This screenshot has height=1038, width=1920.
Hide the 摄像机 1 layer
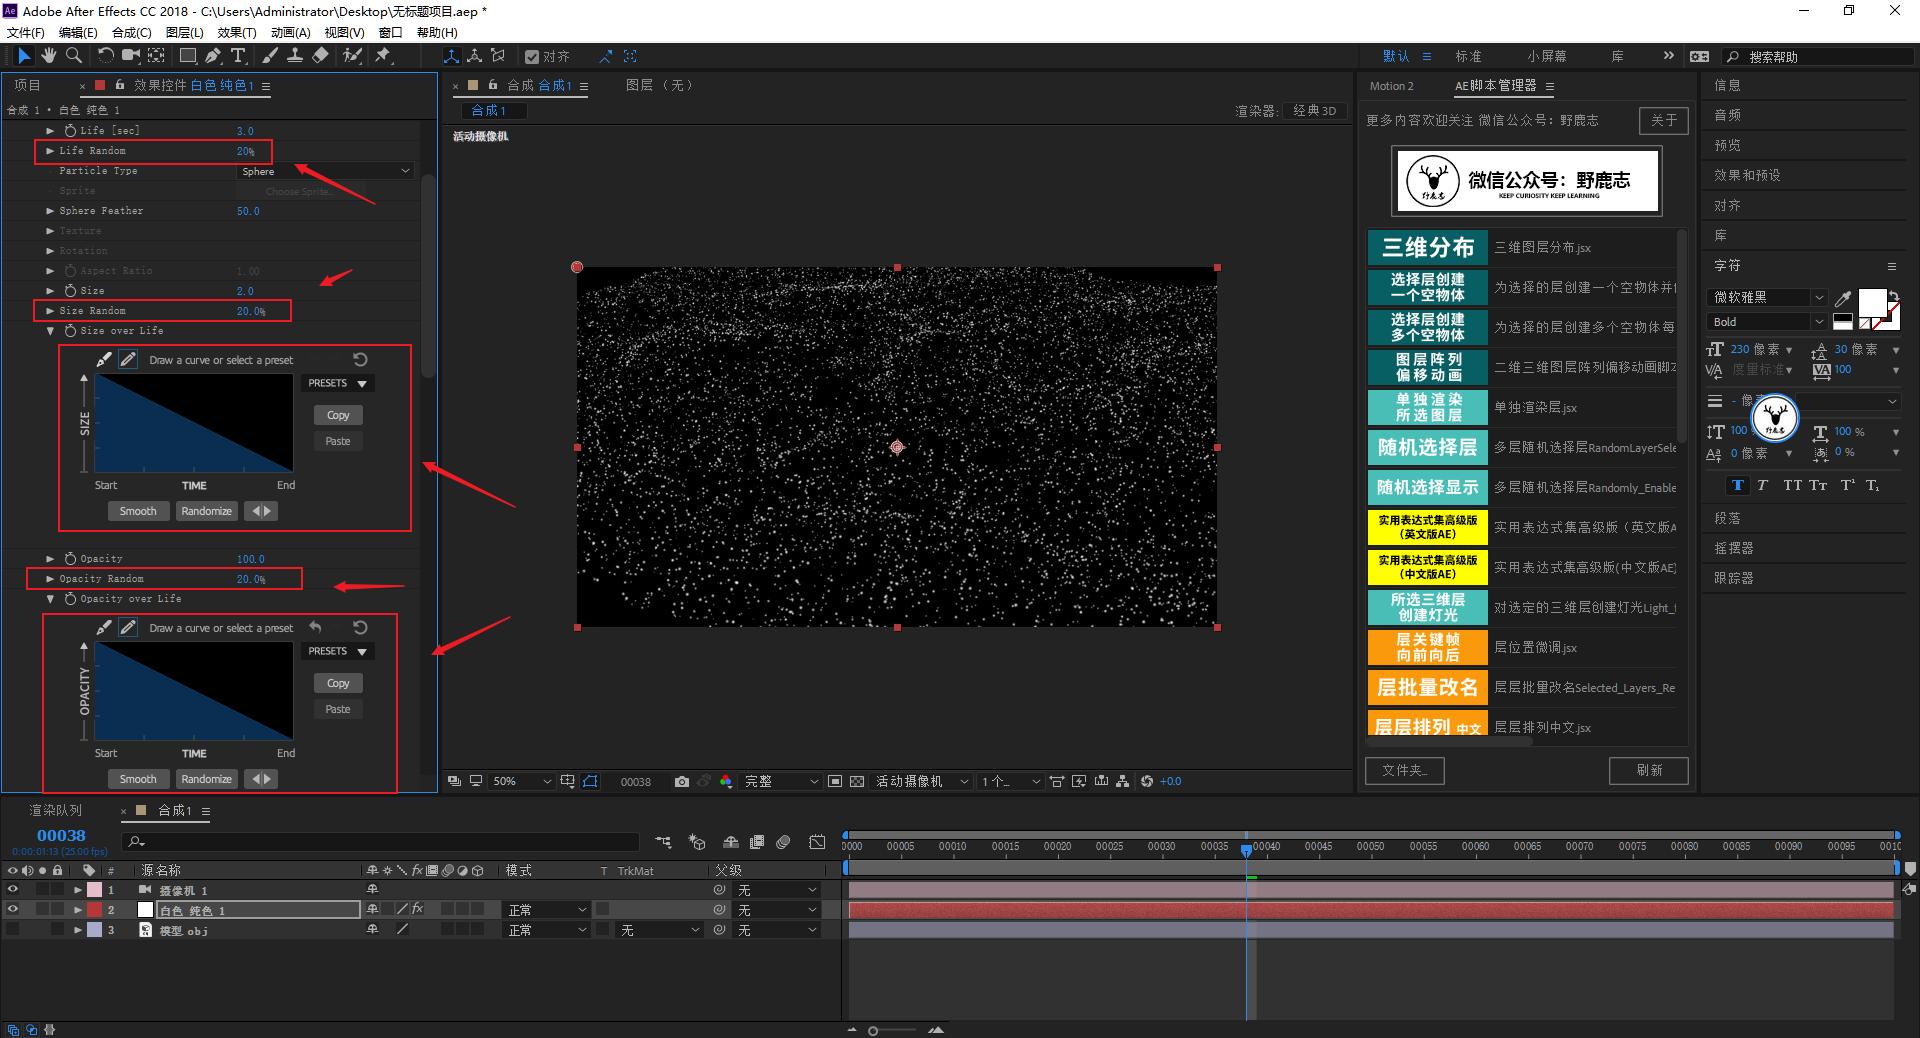pyautogui.click(x=13, y=890)
